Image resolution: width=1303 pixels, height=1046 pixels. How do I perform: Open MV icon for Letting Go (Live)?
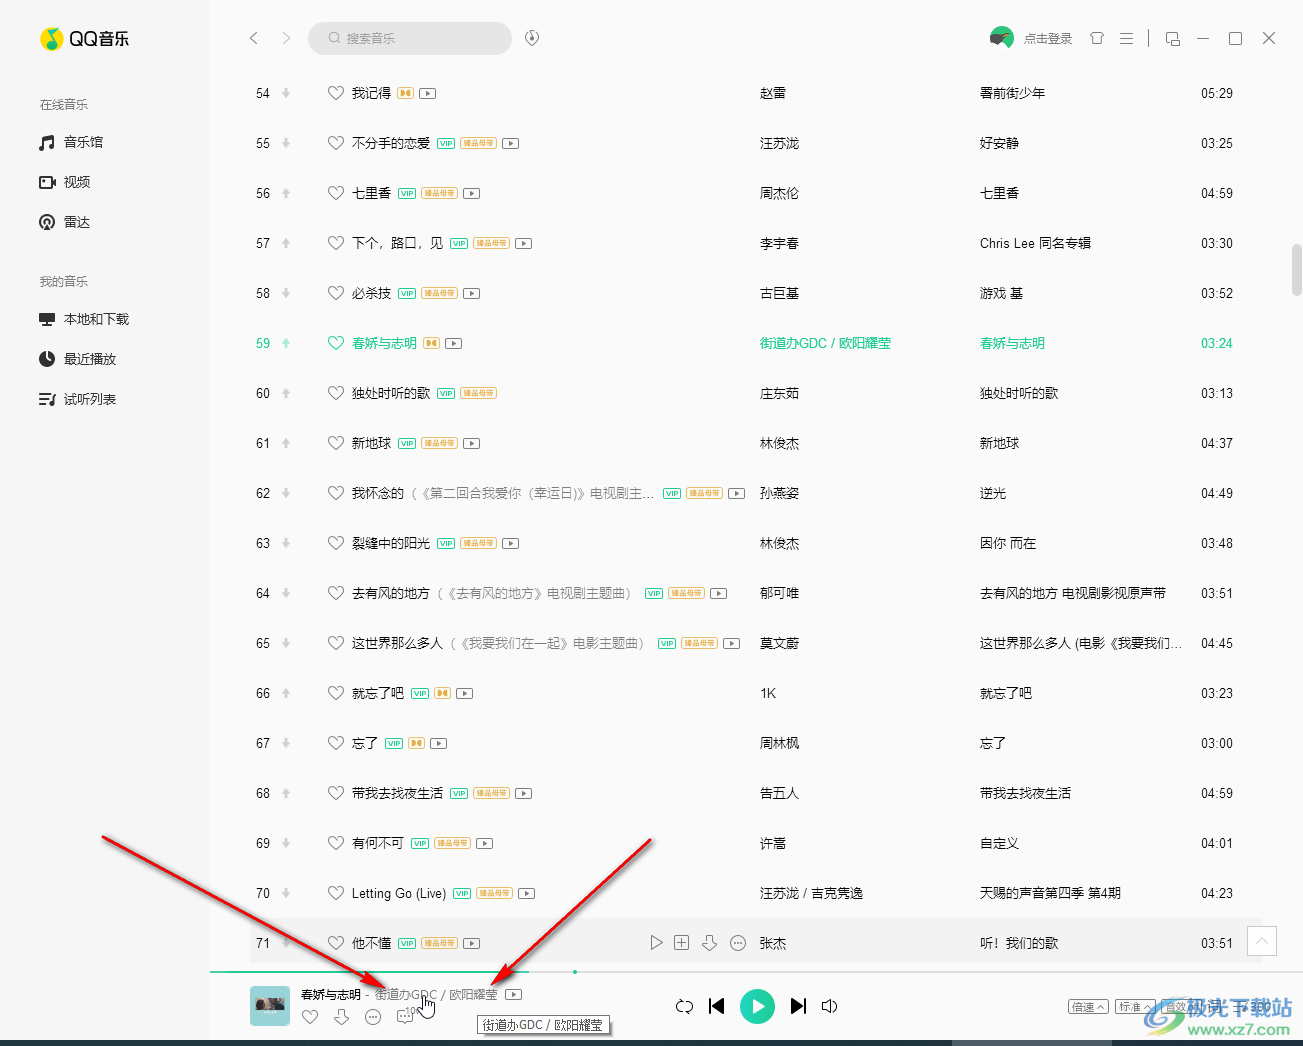[x=527, y=893]
